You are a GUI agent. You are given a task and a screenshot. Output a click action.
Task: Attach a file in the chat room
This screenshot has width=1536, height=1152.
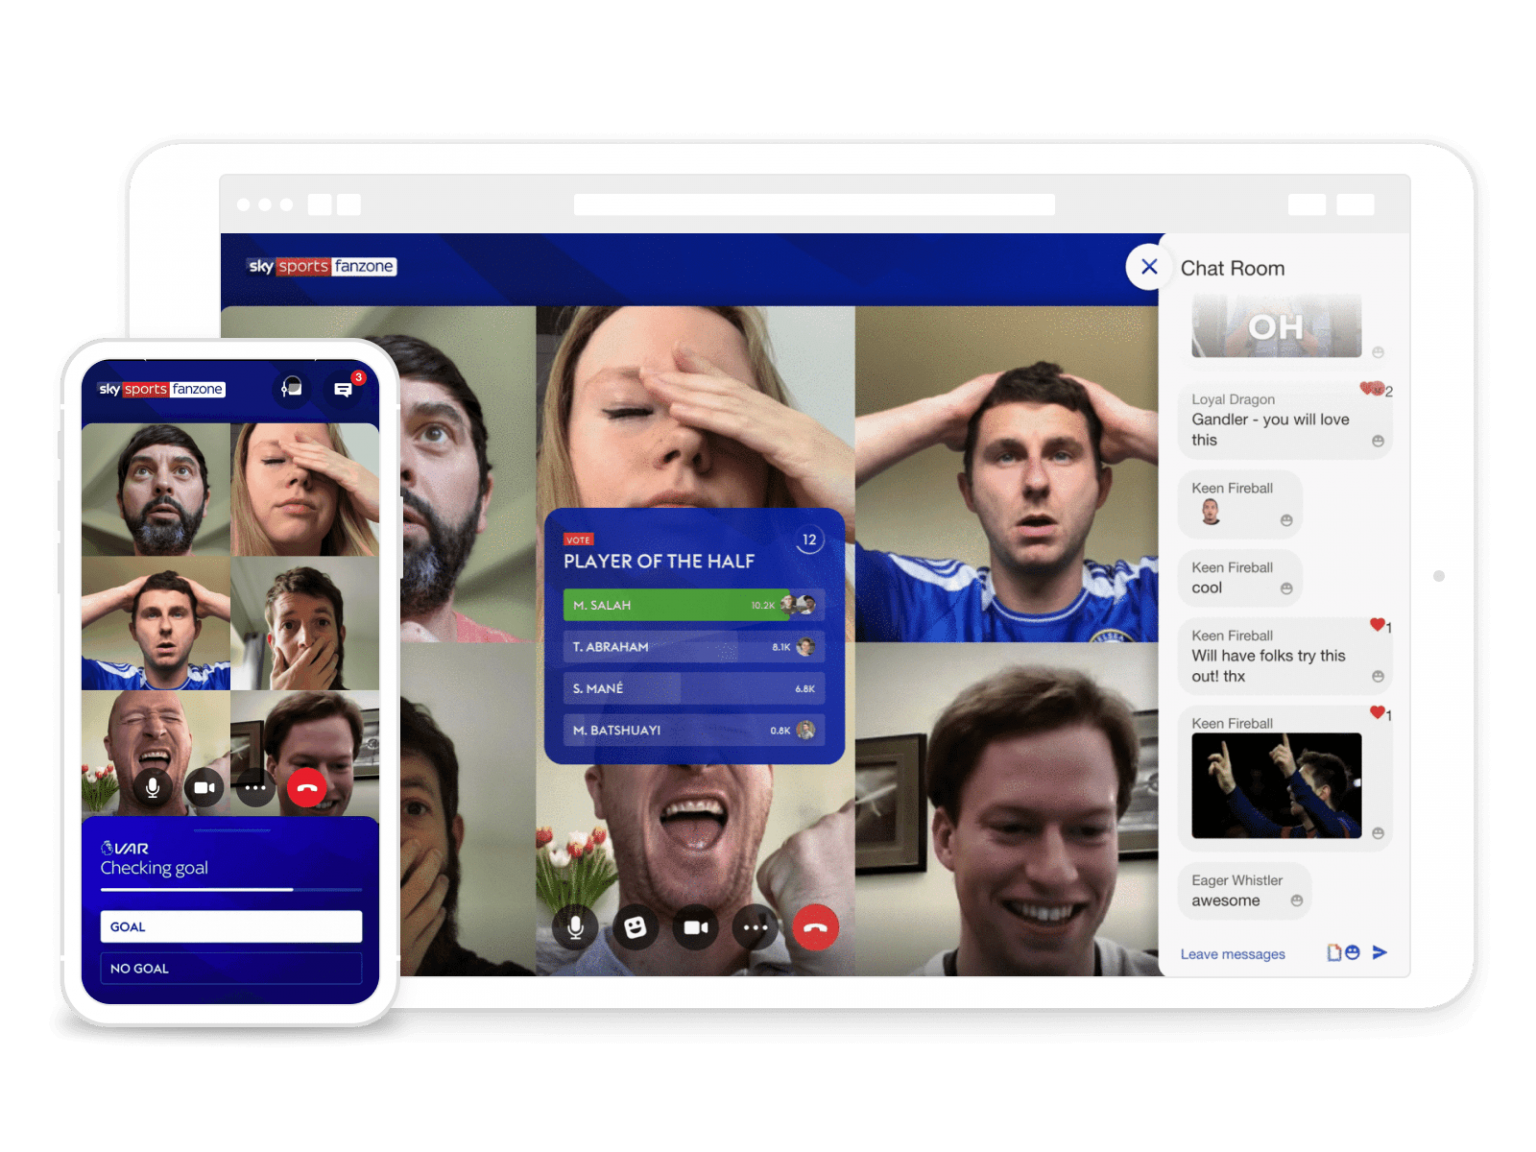pos(1335,952)
